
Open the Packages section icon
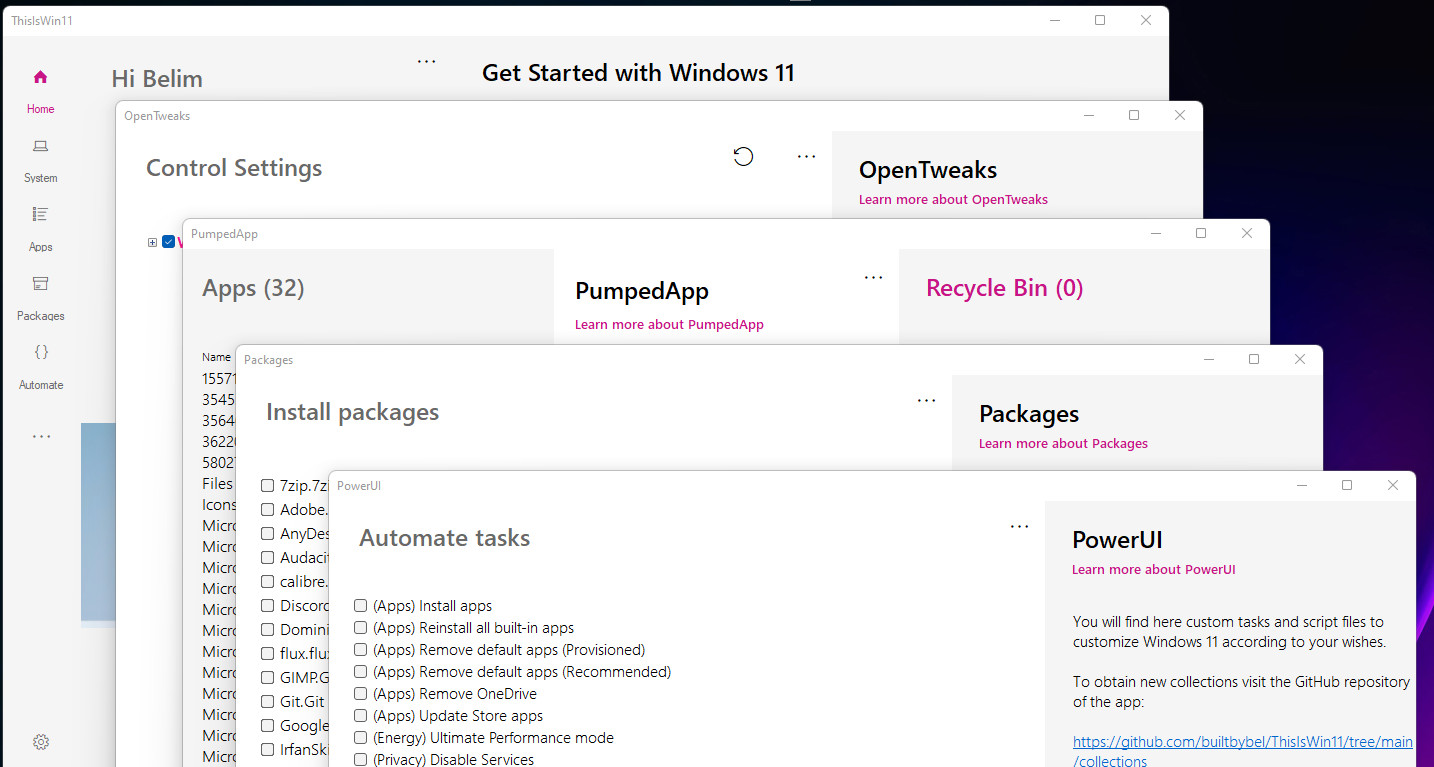pyautogui.click(x=40, y=283)
